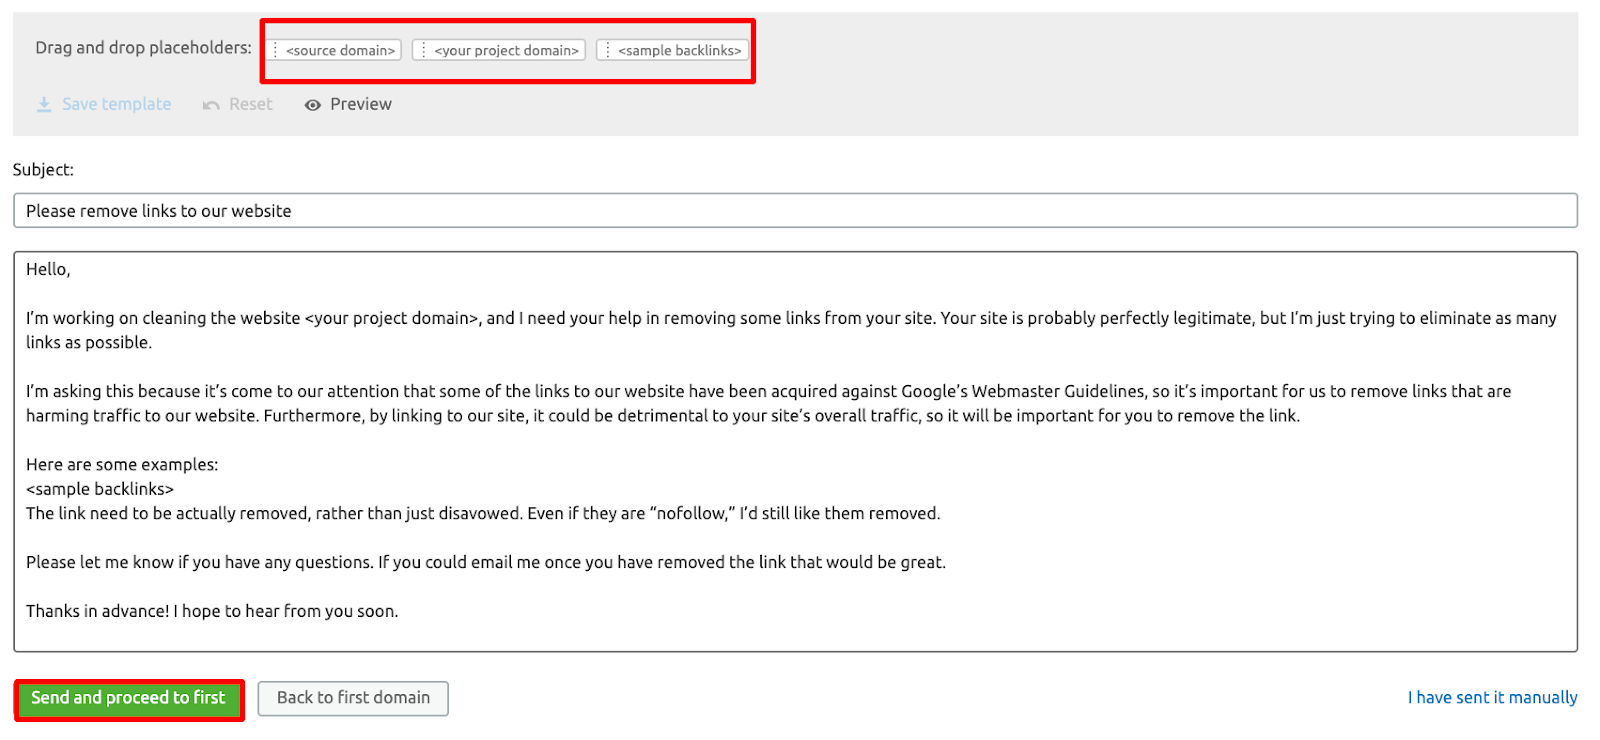Image resolution: width=1600 pixels, height=740 pixels.
Task: Click the drag handle on source domain placeholder
Action: pyautogui.click(x=276, y=50)
